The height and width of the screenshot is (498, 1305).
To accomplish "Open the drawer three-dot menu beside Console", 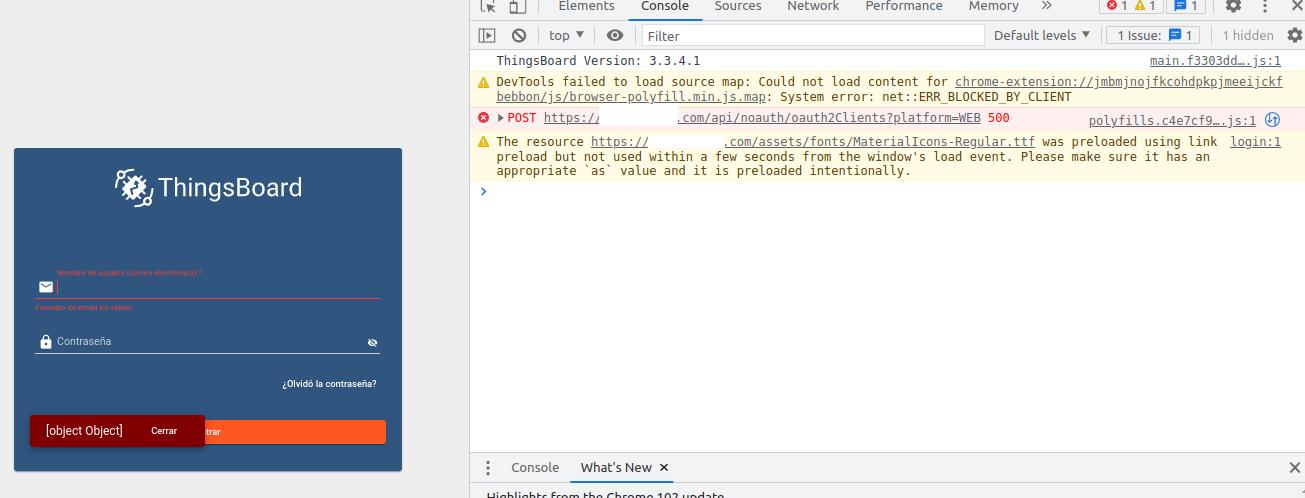I will 488,467.
